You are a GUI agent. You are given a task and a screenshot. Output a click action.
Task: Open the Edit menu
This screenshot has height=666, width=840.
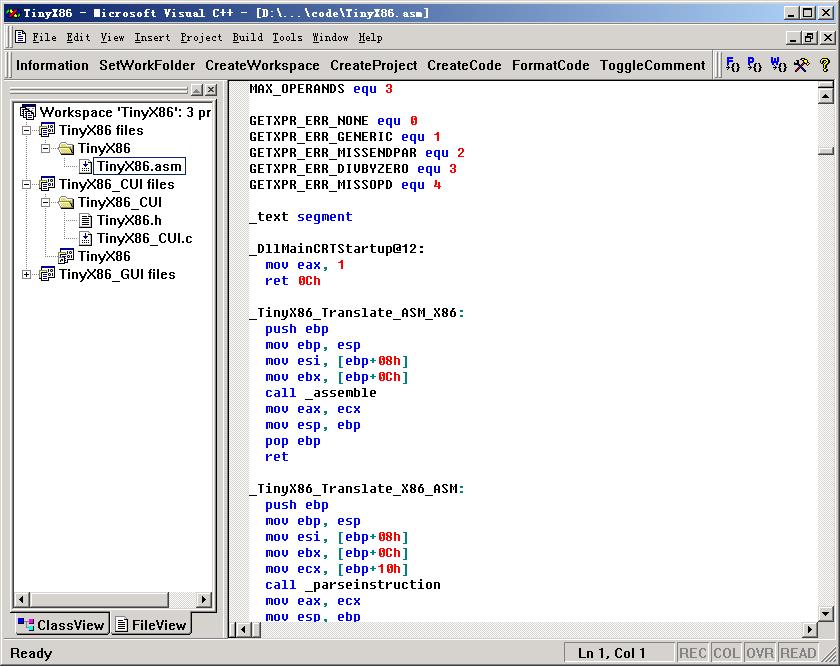coord(78,38)
